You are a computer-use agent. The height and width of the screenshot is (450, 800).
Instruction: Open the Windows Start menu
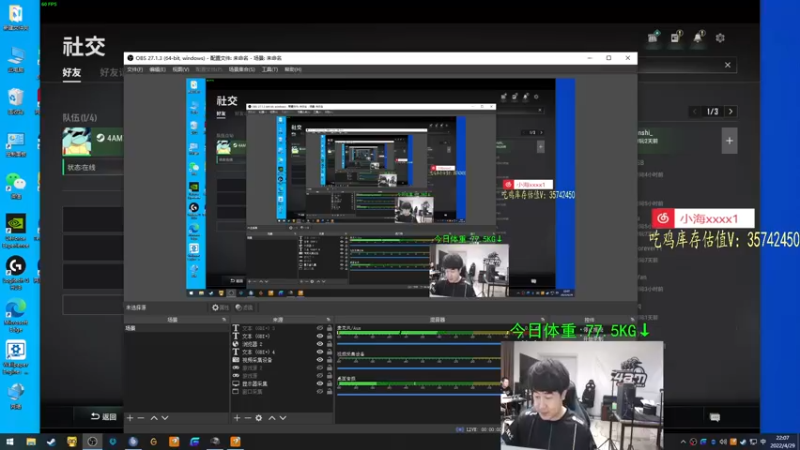click(10, 442)
